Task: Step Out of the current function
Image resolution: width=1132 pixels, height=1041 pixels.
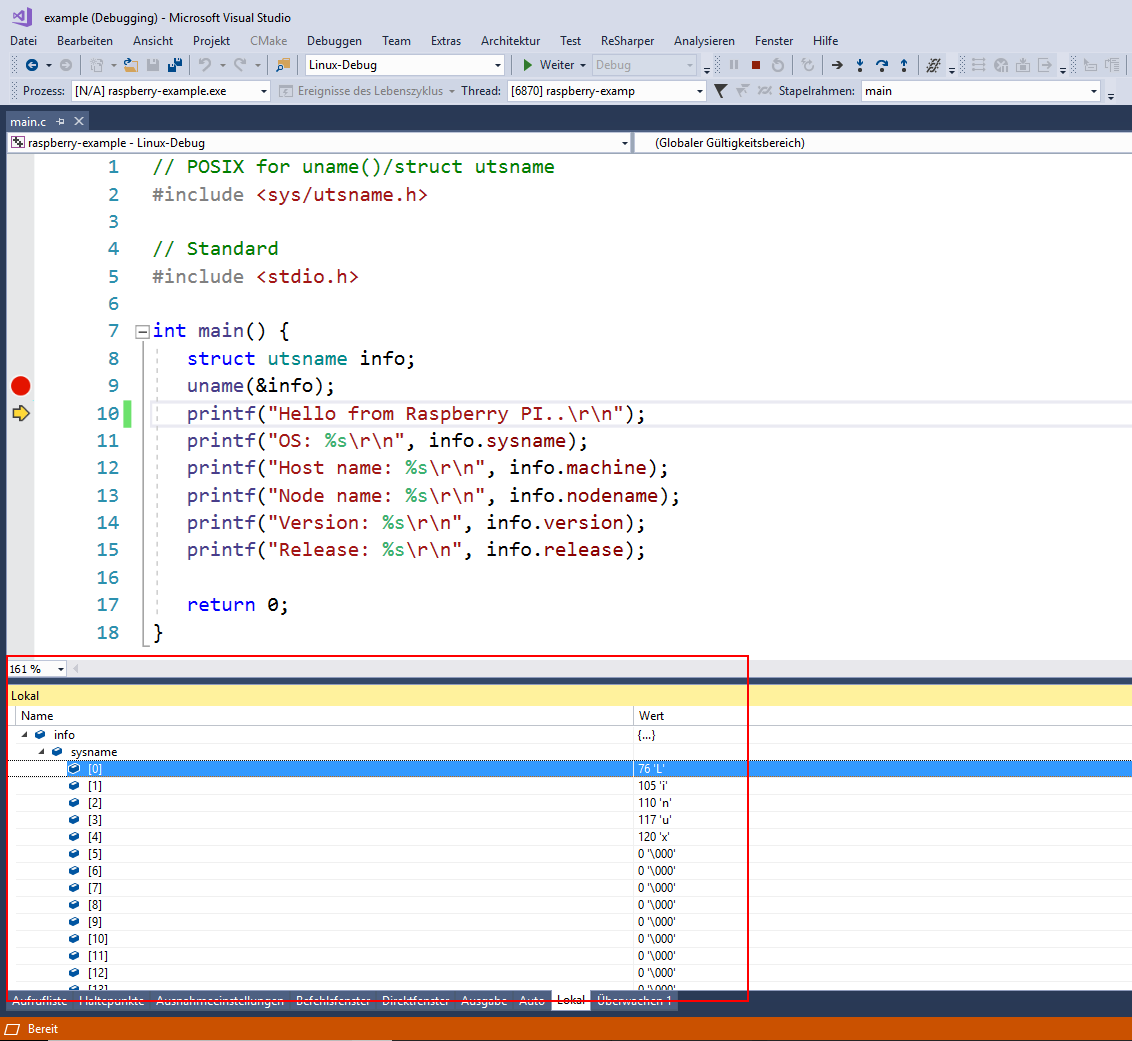Action: pyautogui.click(x=904, y=65)
